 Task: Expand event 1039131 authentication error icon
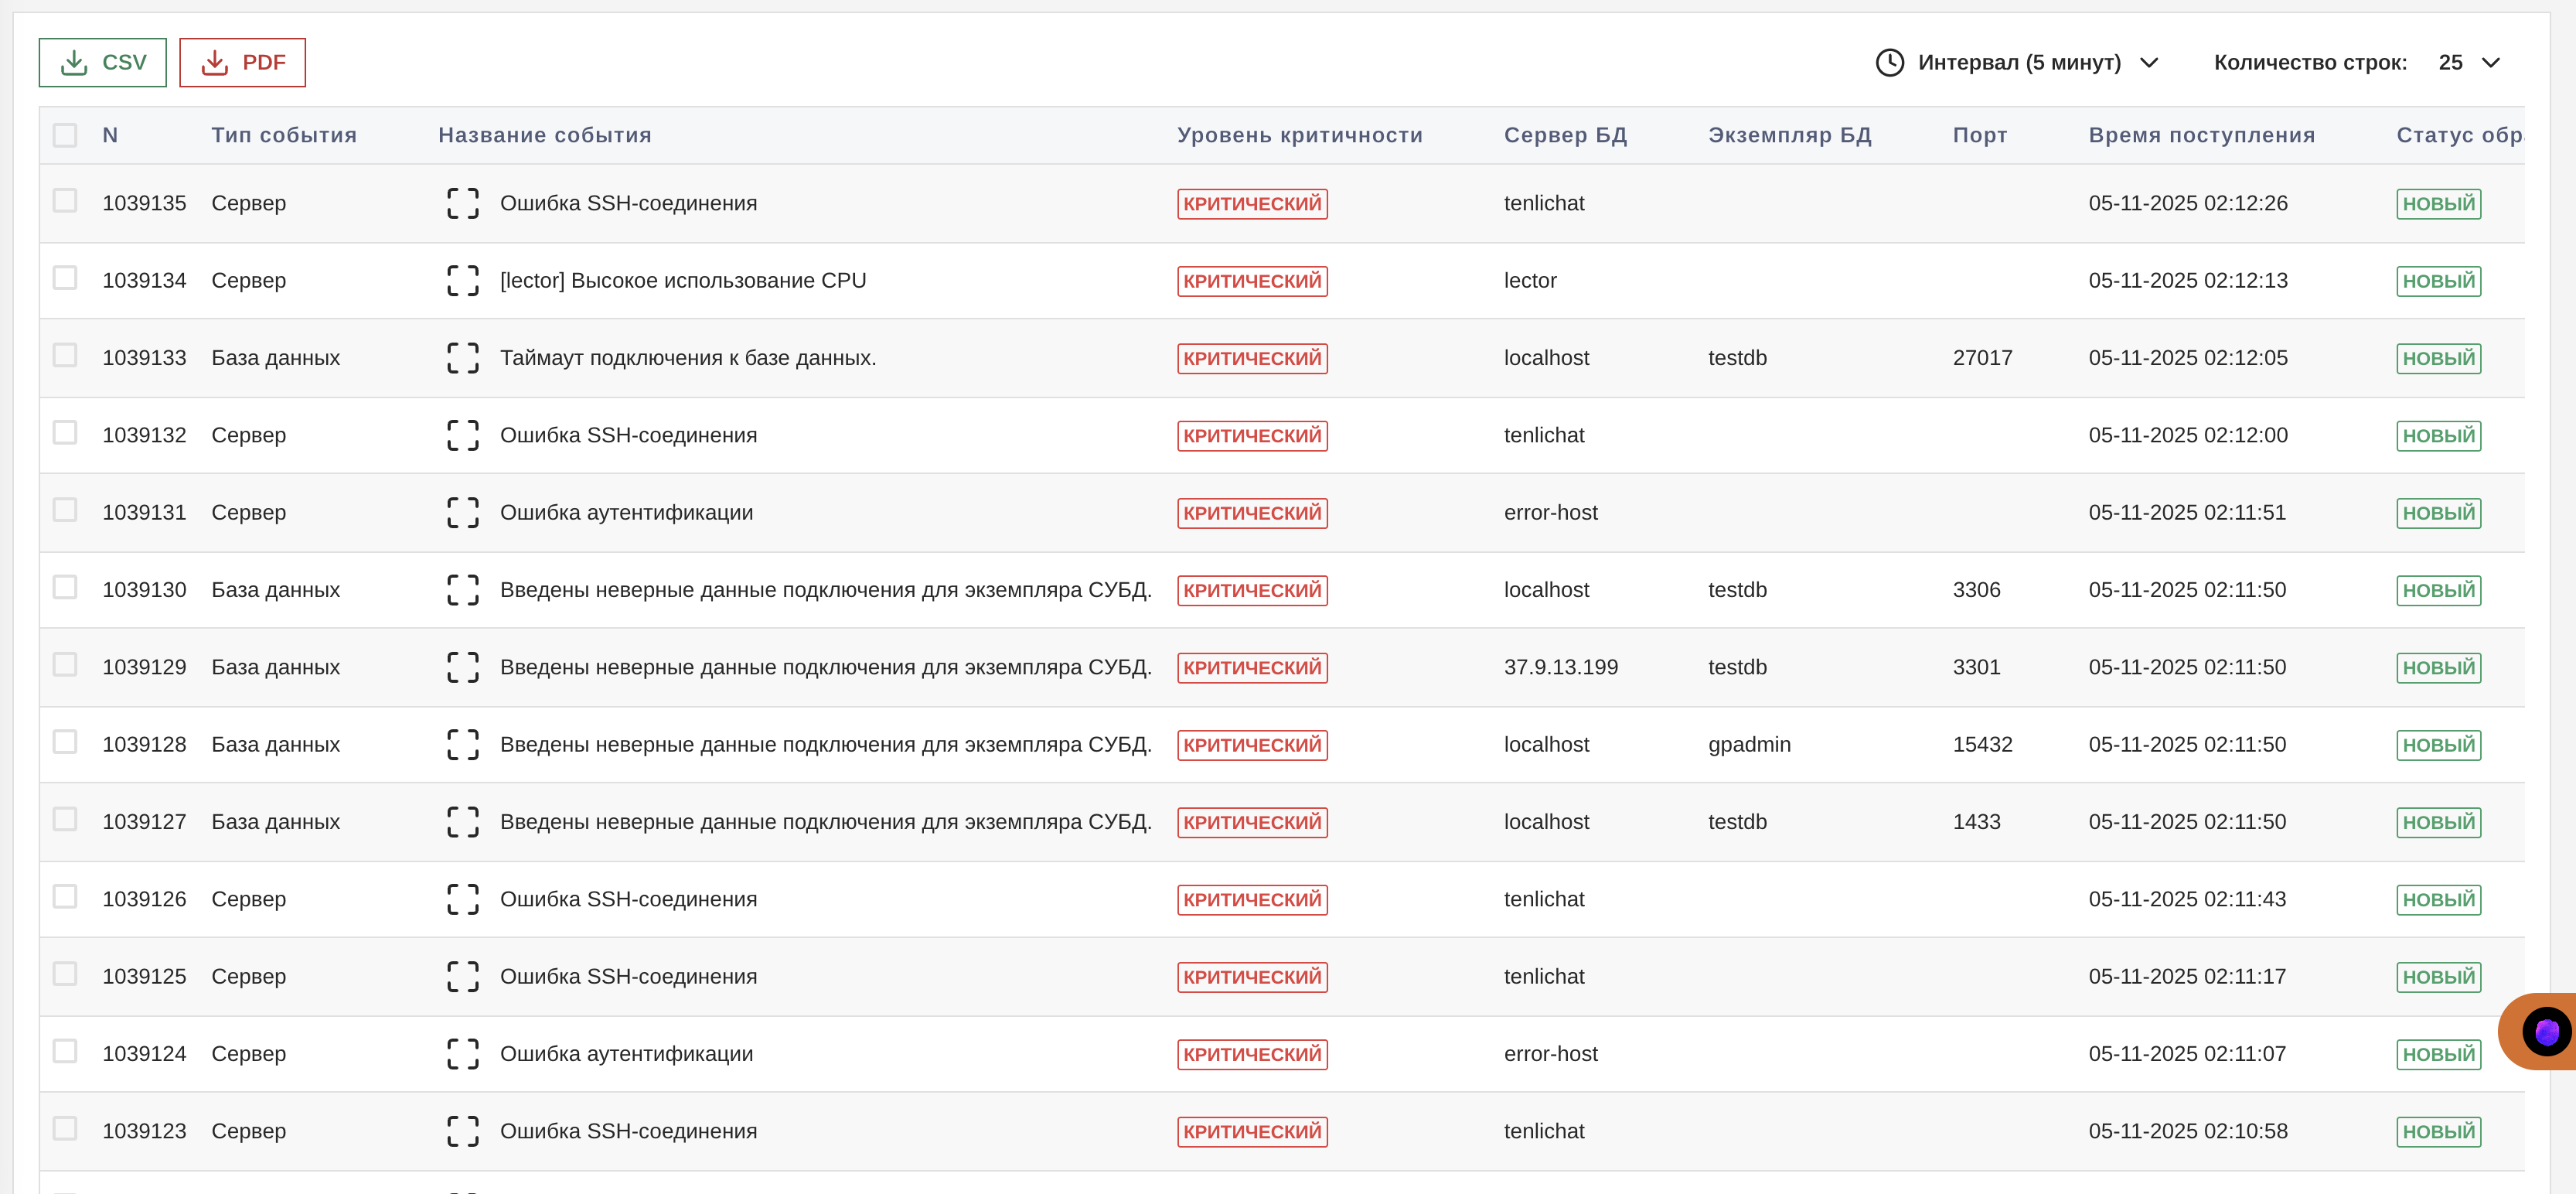[462, 513]
